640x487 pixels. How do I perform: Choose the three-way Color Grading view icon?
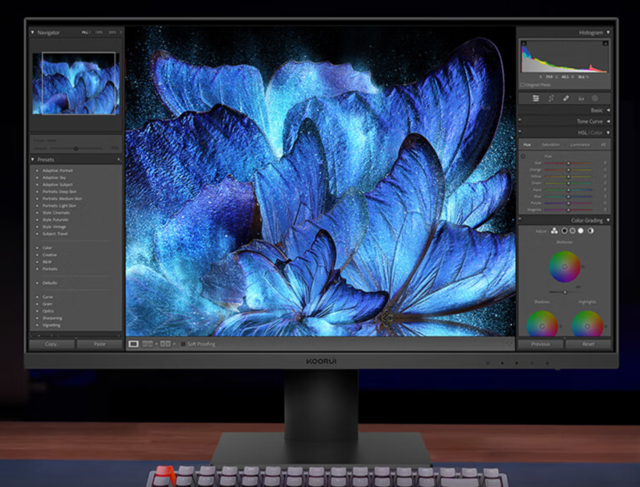(554, 231)
